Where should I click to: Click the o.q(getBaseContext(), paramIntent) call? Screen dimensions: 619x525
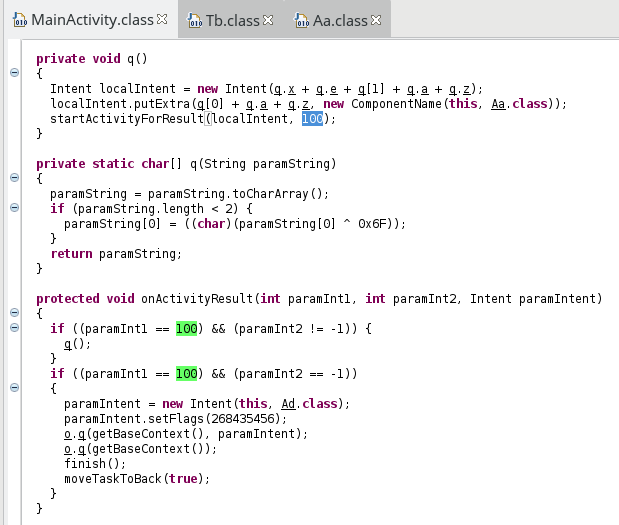tap(186, 434)
